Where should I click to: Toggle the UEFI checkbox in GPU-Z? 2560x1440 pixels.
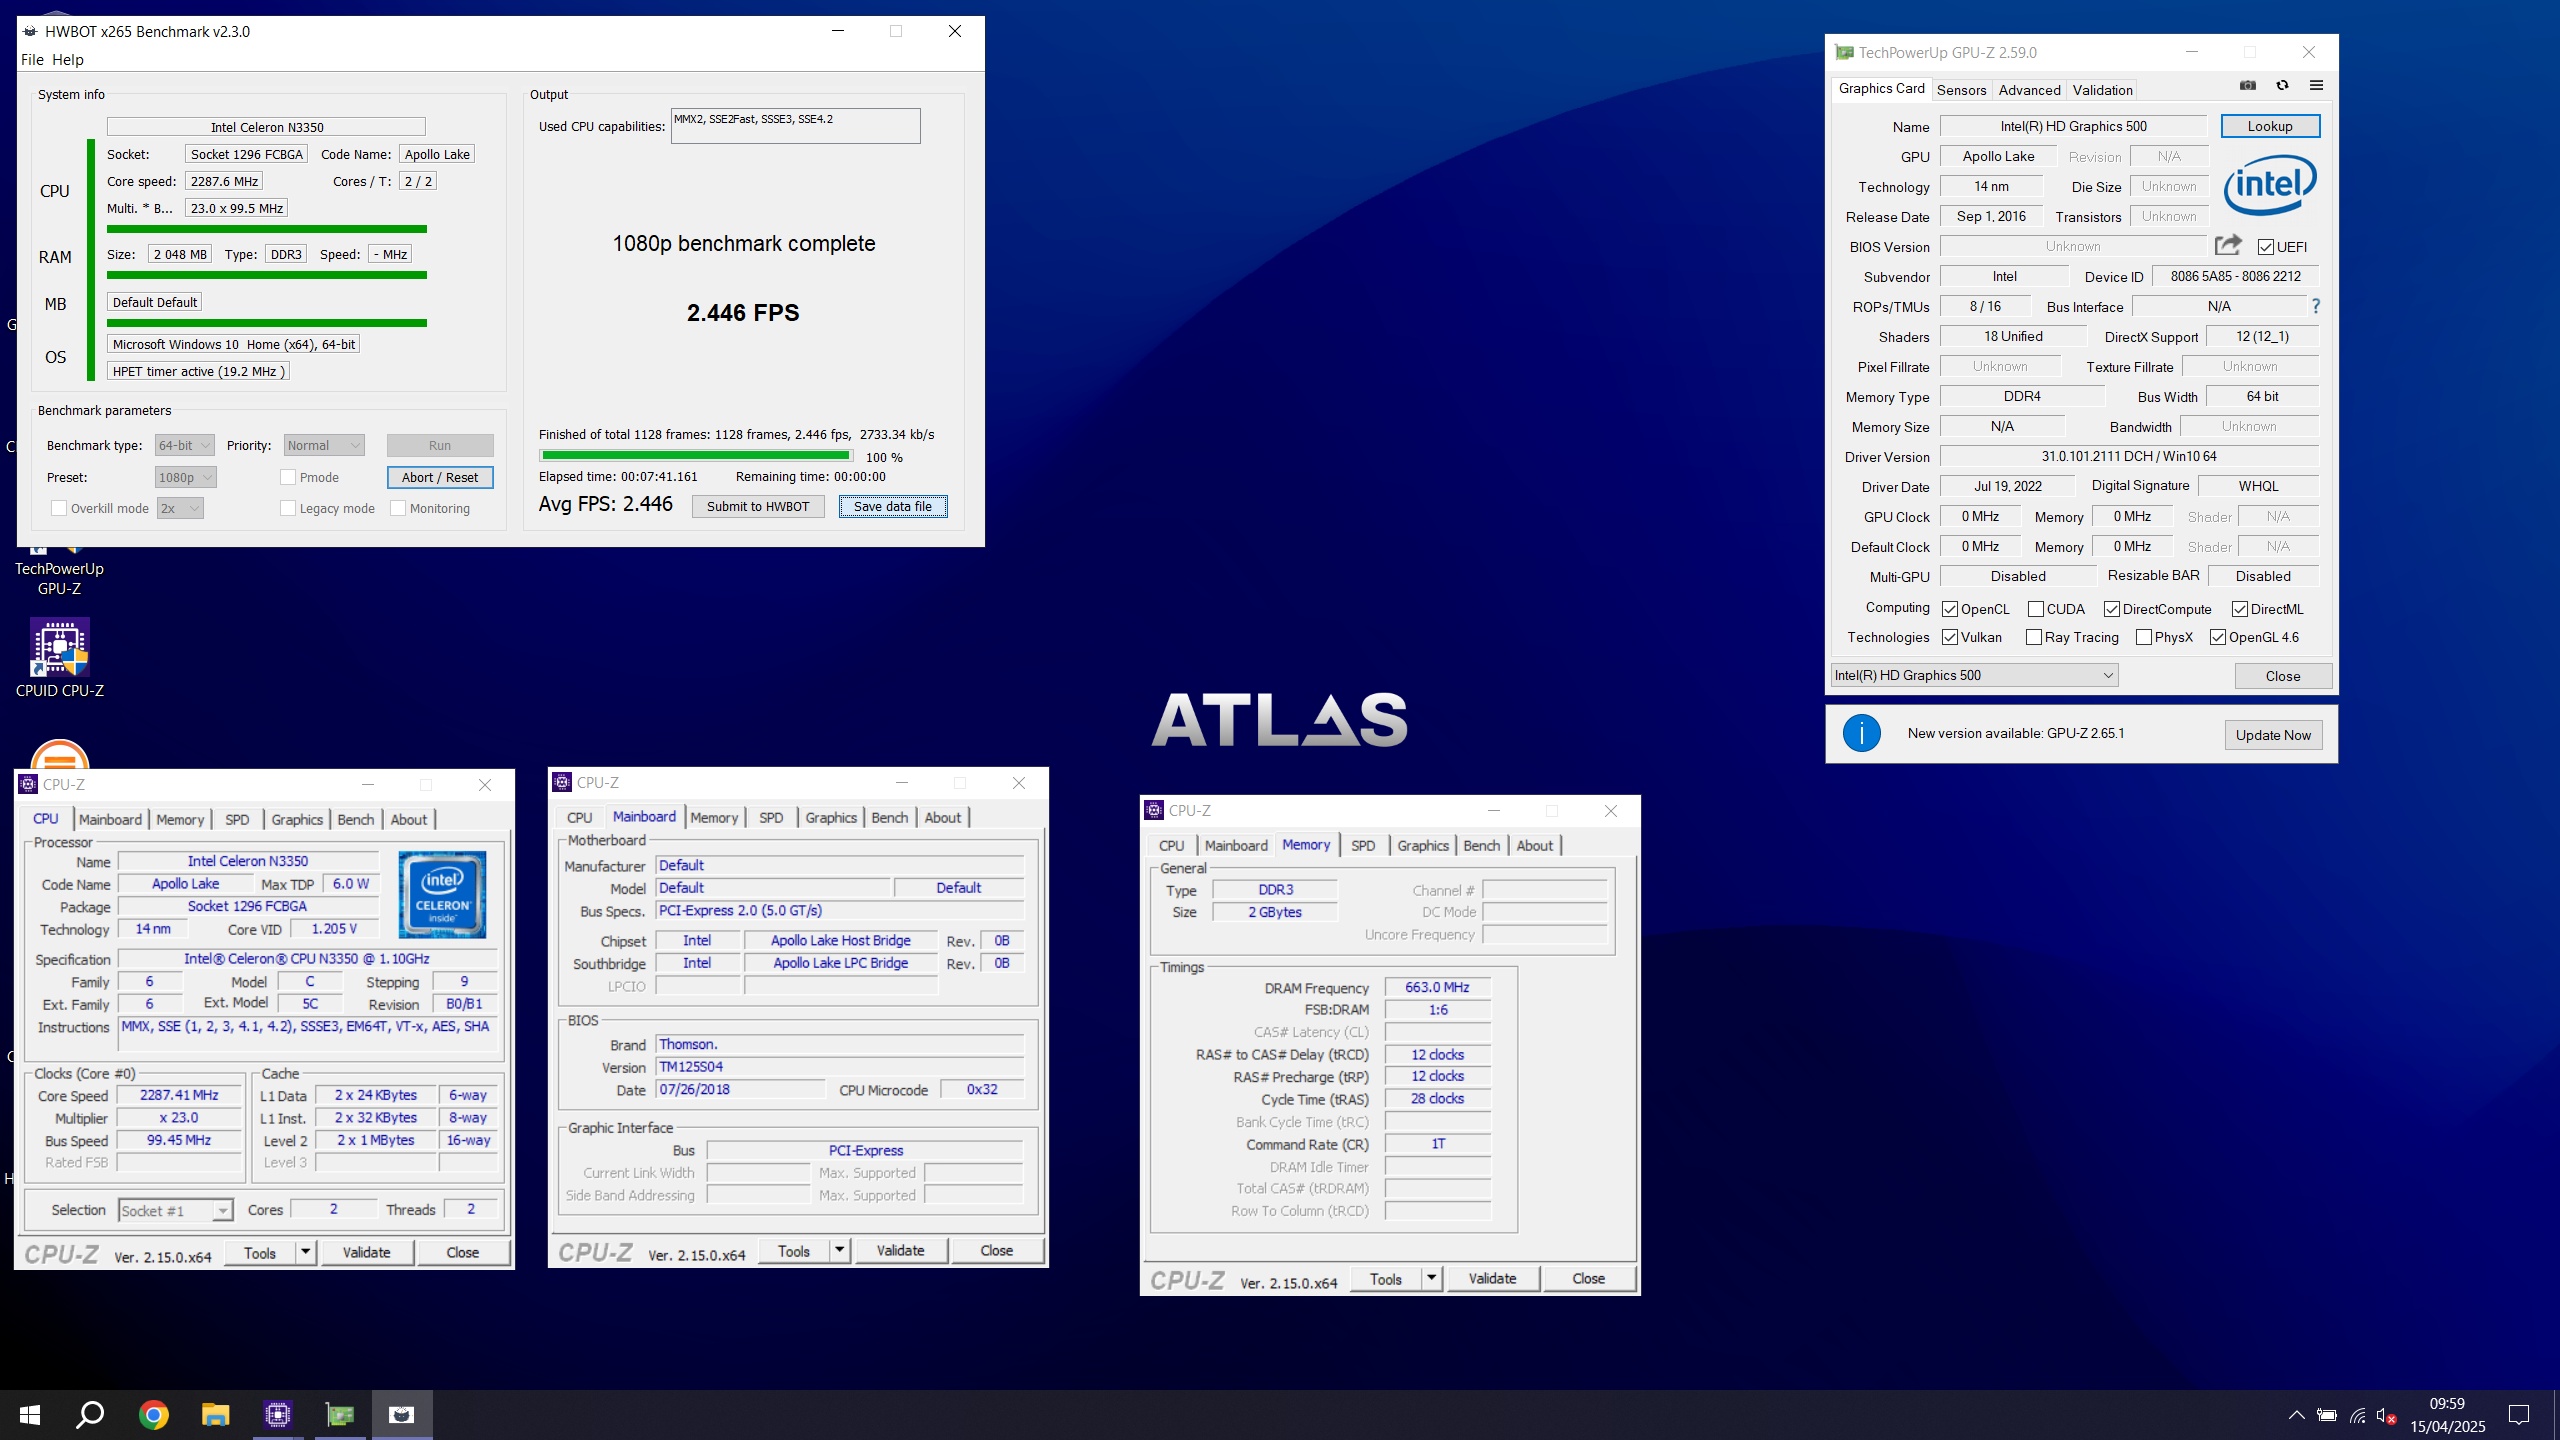(2266, 247)
